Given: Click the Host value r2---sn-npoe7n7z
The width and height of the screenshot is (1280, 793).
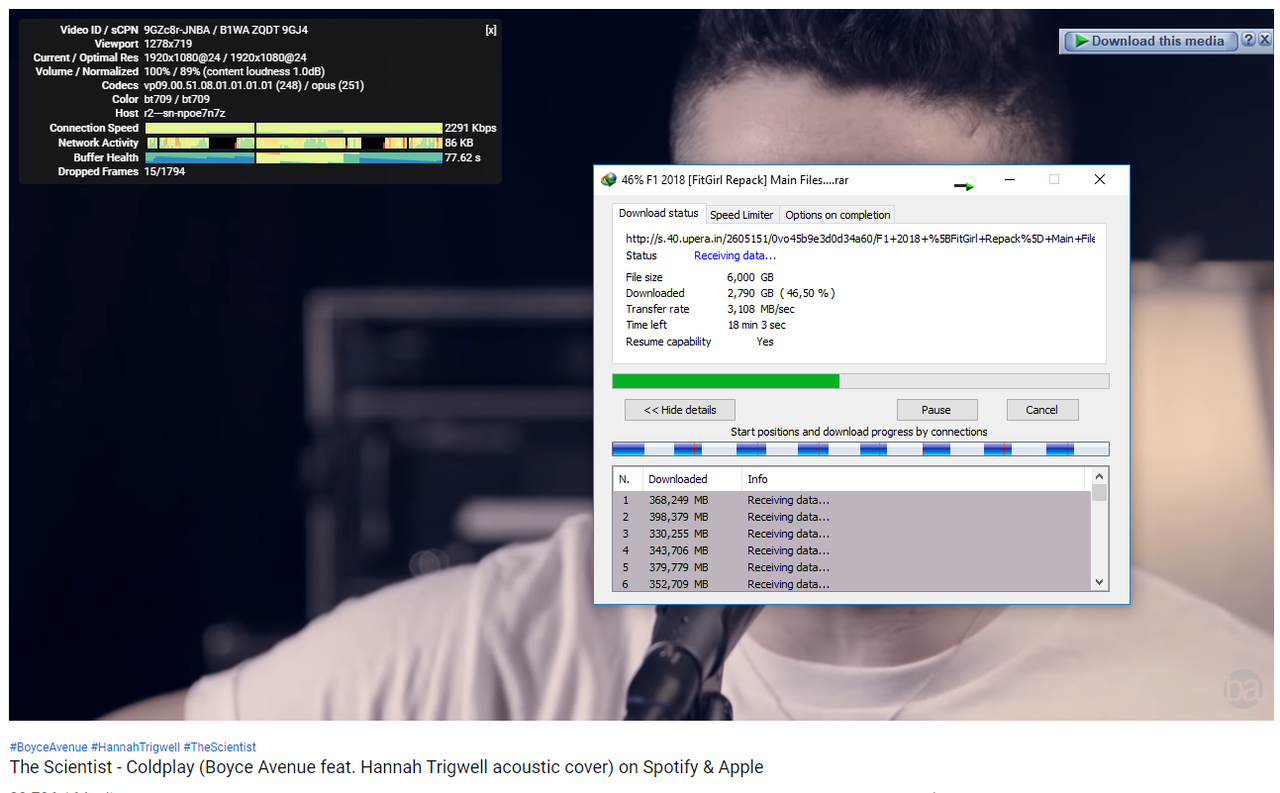Looking at the screenshot, I should [x=184, y=113].
